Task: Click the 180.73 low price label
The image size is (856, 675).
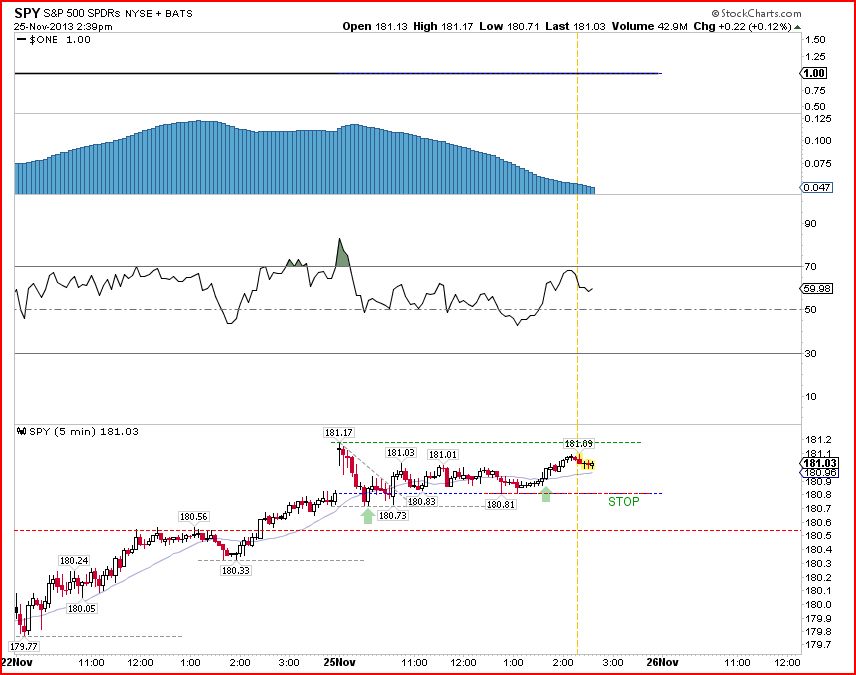Action: pyautogui.click(x=393, y=515)
